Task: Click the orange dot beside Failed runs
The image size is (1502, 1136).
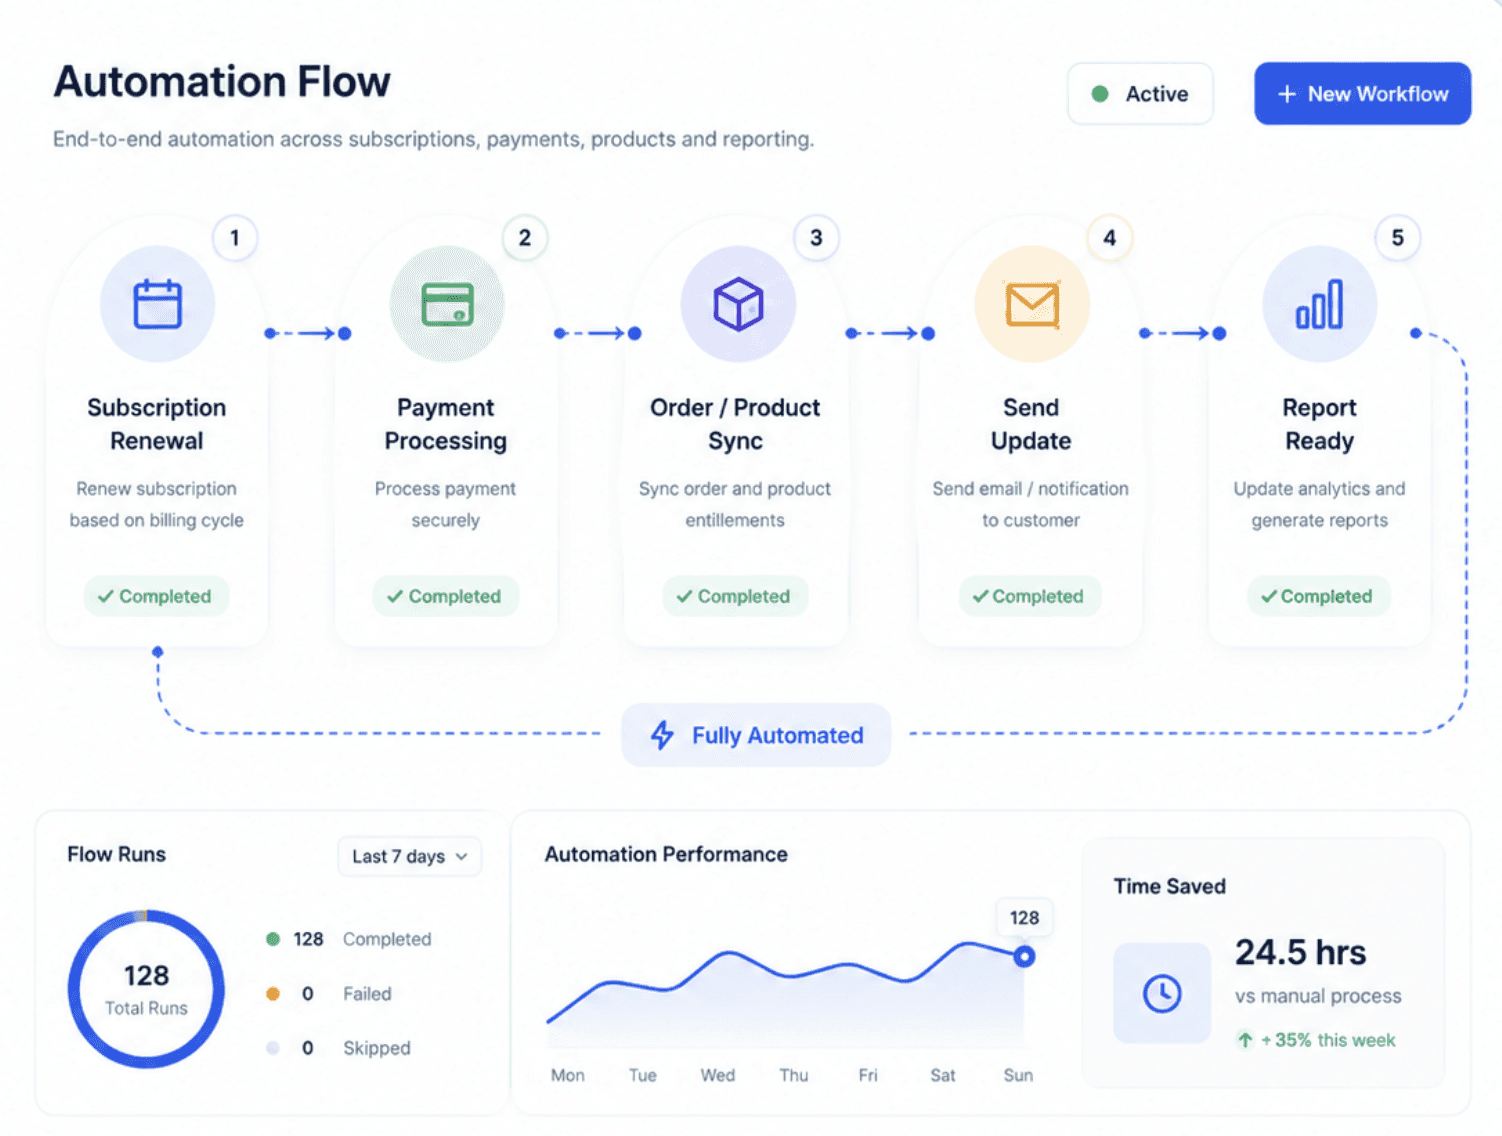Action: pos(273,993)
